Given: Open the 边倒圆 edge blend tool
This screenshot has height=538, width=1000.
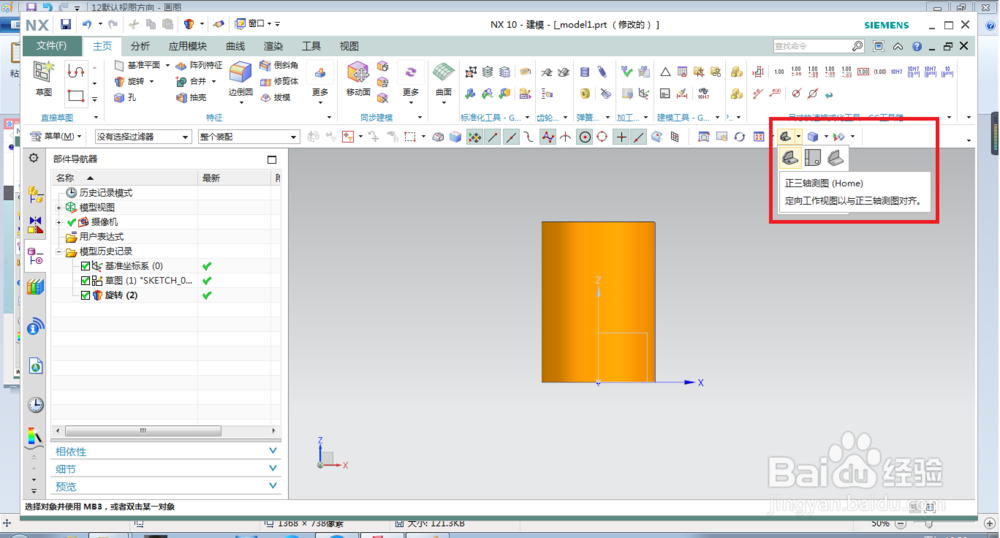Looking at the screenshot, I should [240, 79].
